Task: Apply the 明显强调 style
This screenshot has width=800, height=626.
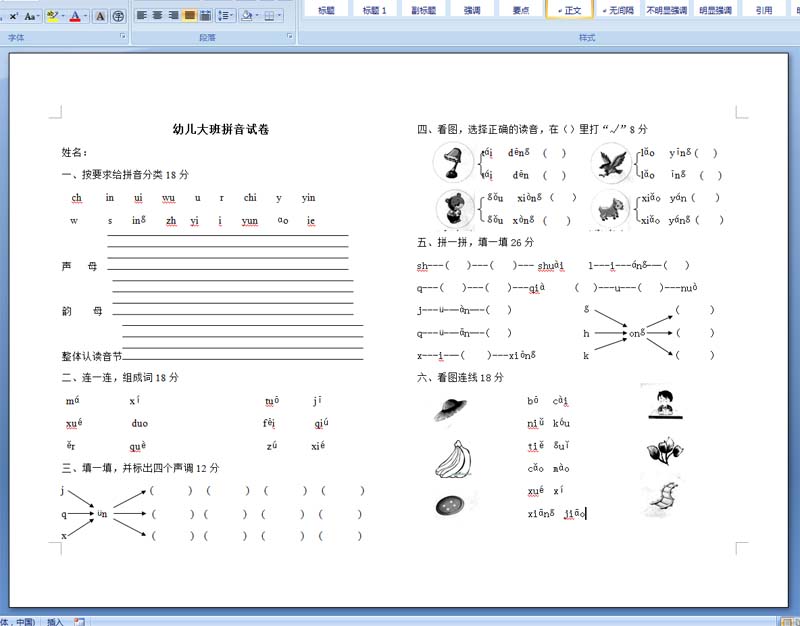Action: [715, 9]
